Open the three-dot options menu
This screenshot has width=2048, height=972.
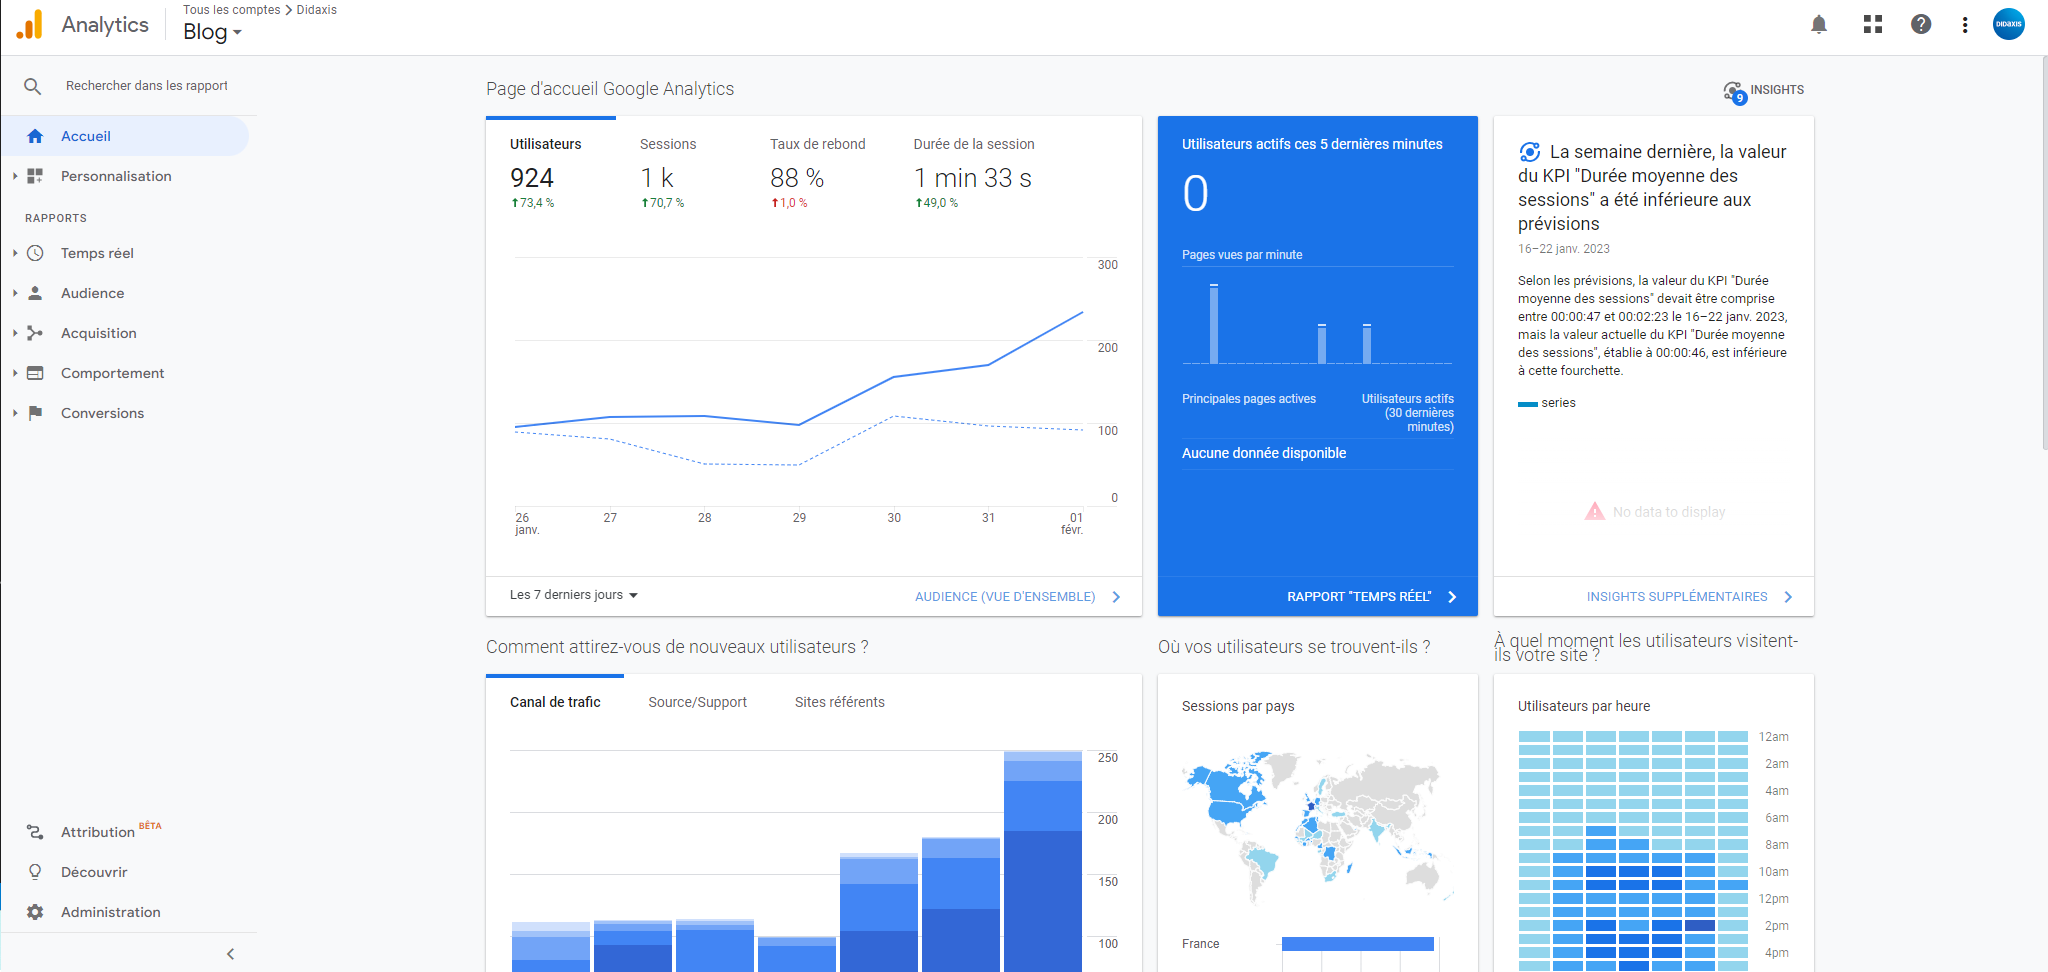1965,24
